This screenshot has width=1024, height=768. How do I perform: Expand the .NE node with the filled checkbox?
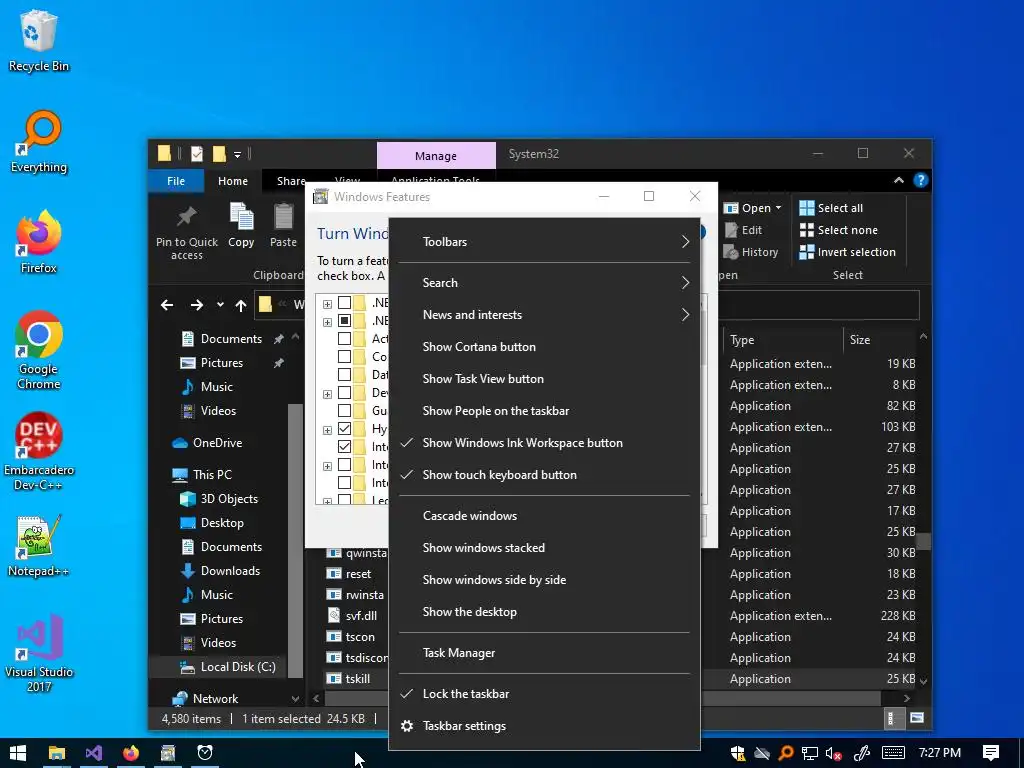tap(327, 322)
